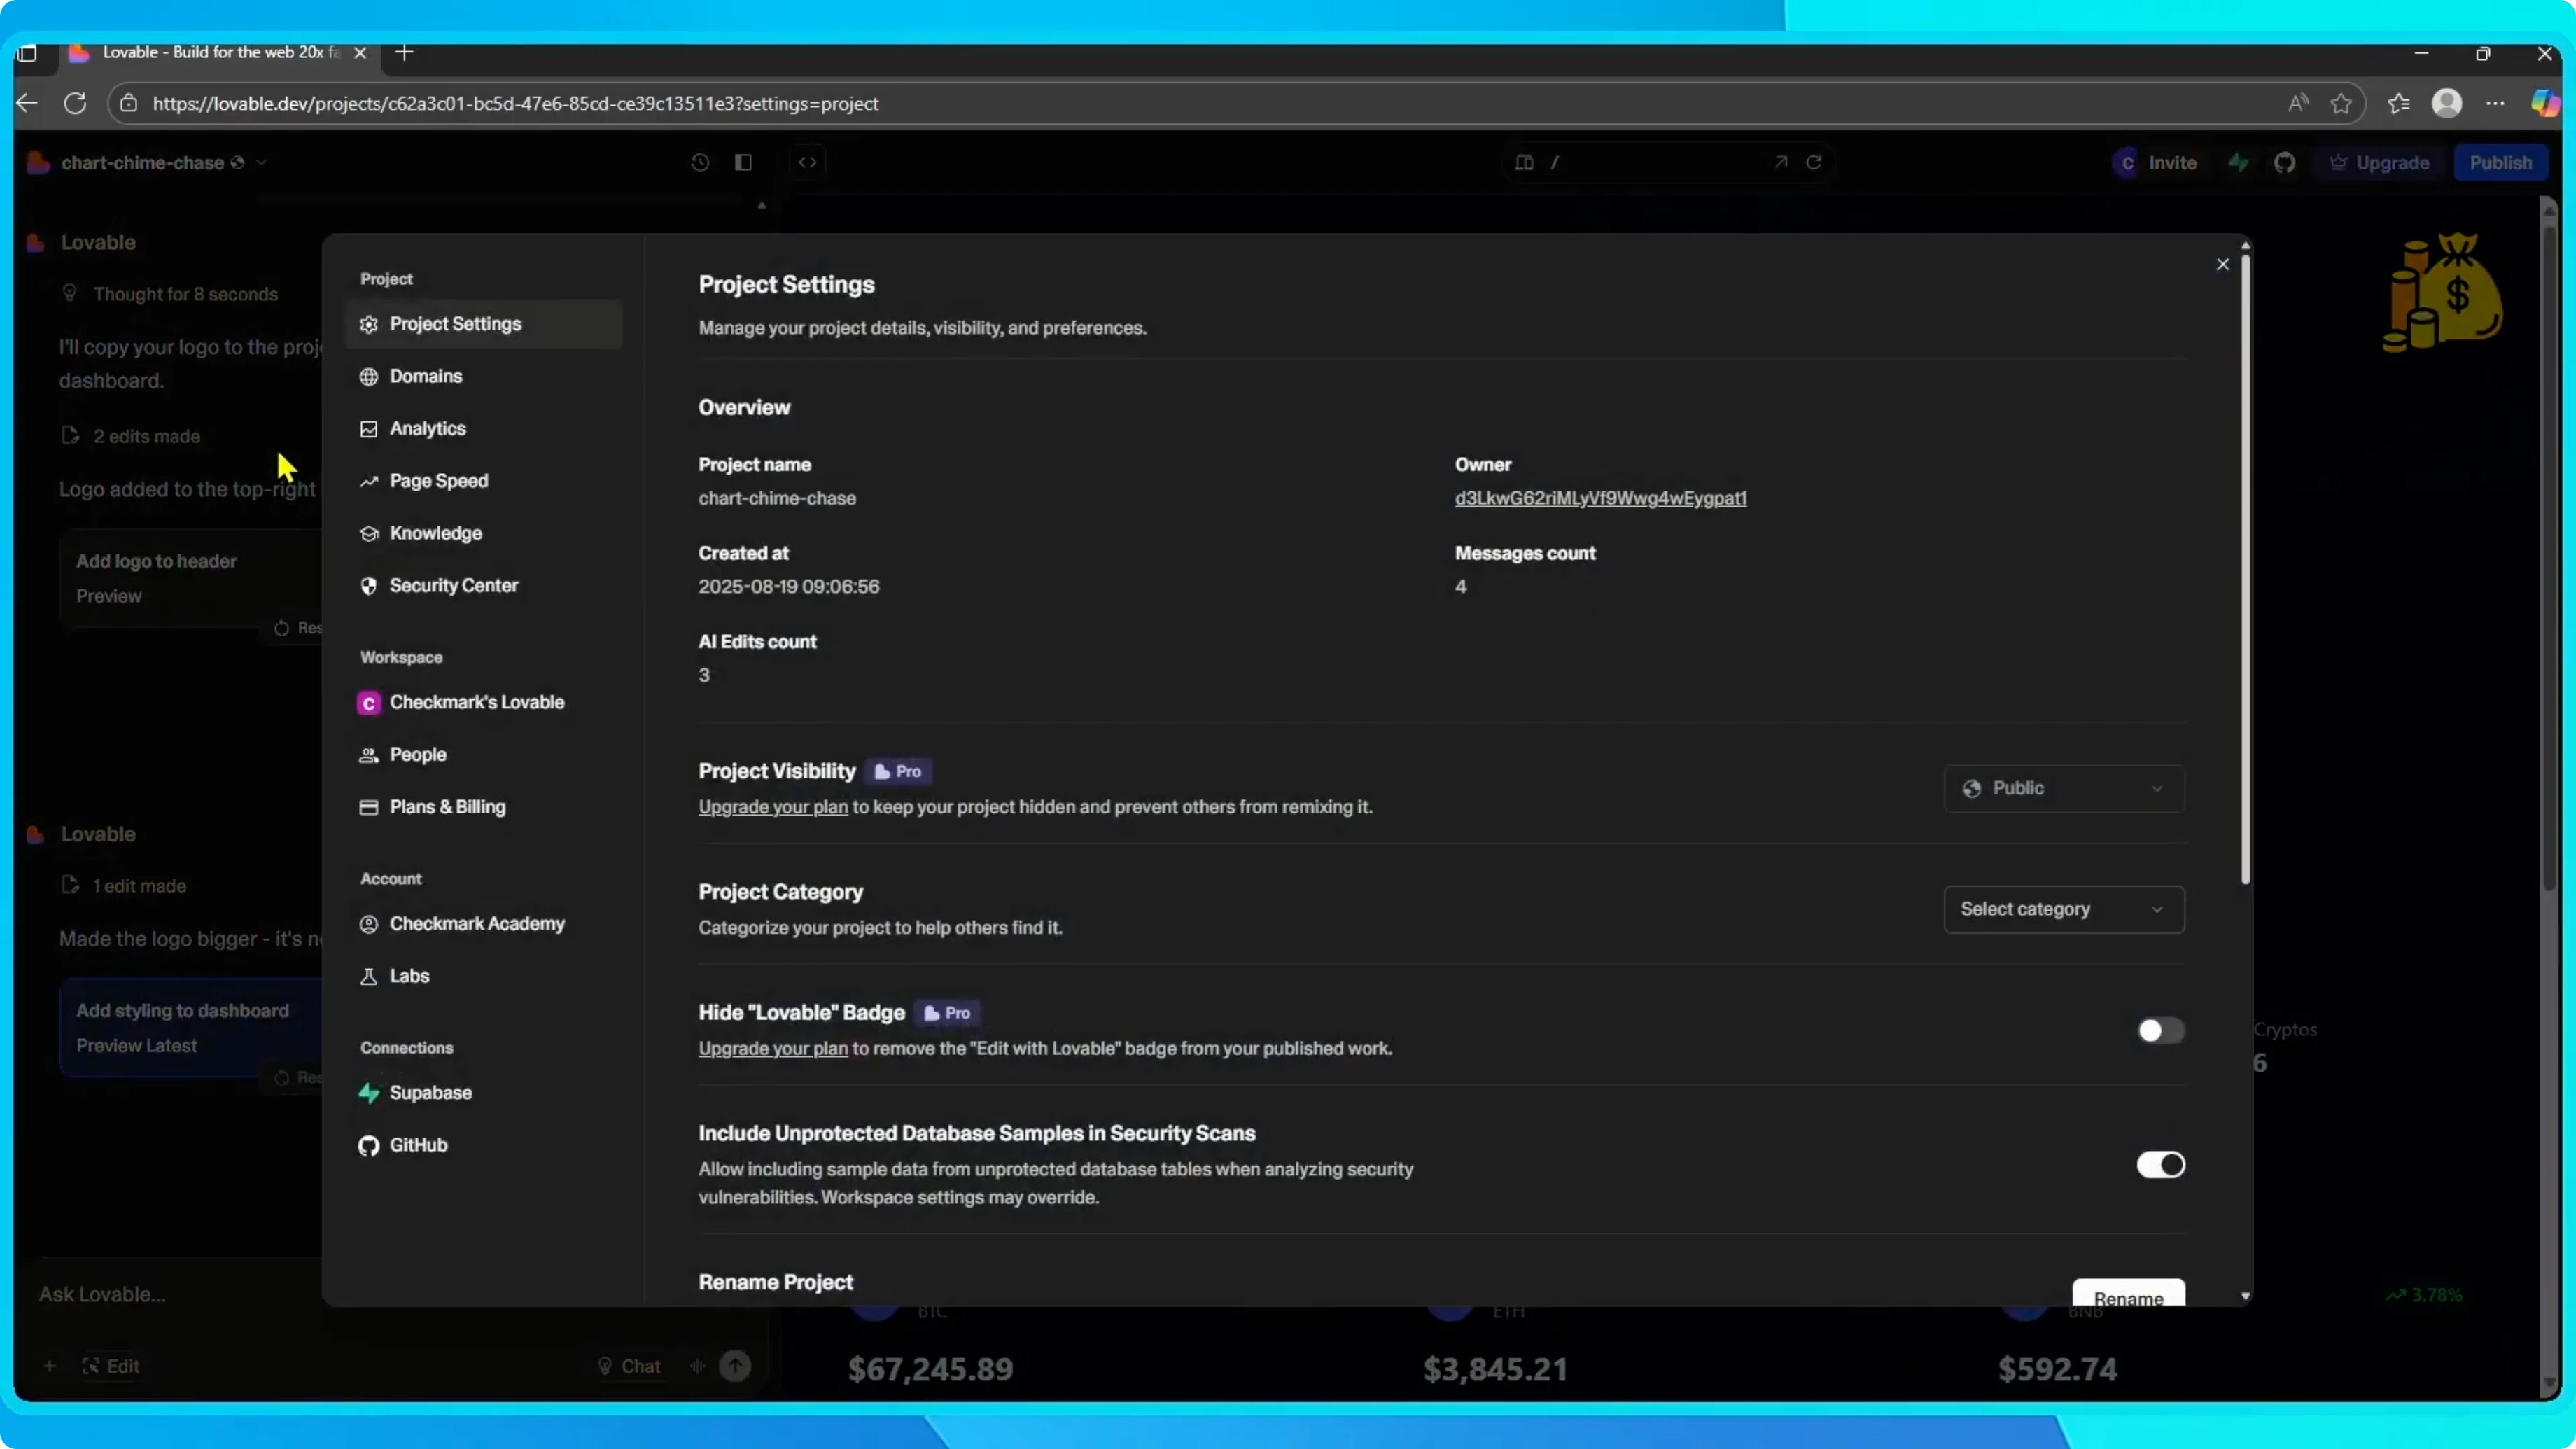Open Domains settings

click(484, 376)
